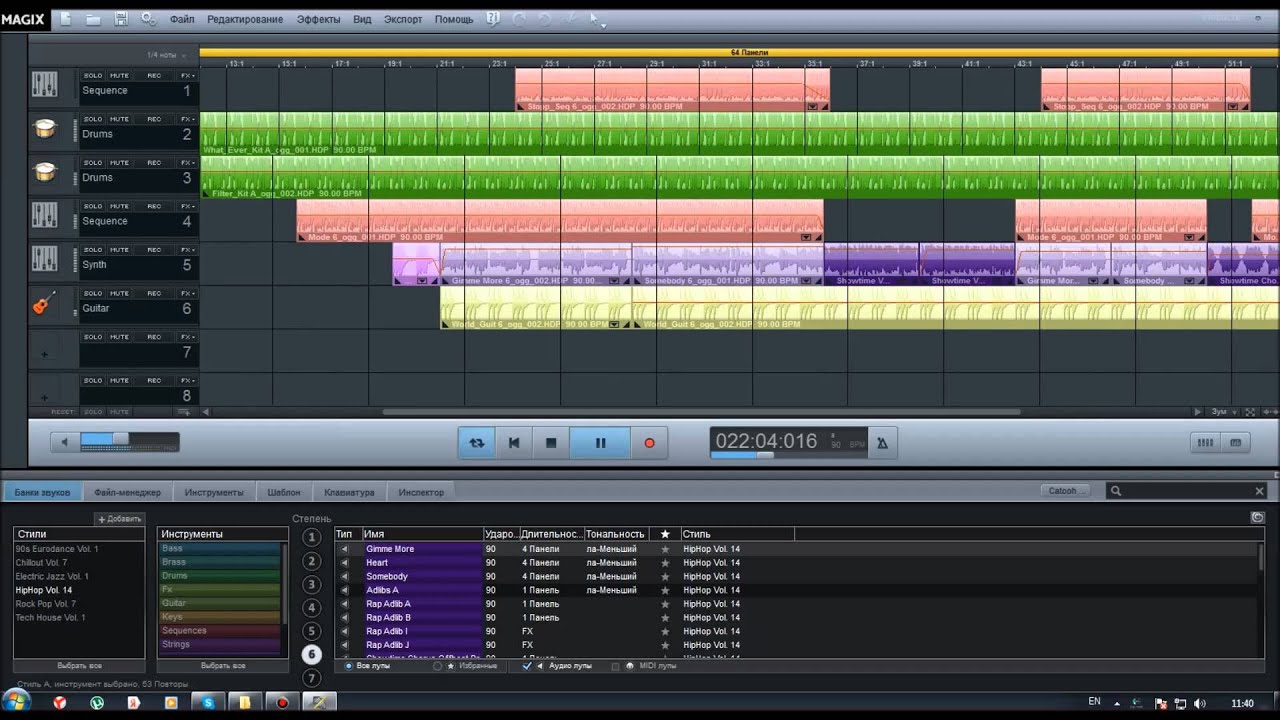Favorite the Somebody loop with its star
1280x720 pixels.
[x=665, y=577]
